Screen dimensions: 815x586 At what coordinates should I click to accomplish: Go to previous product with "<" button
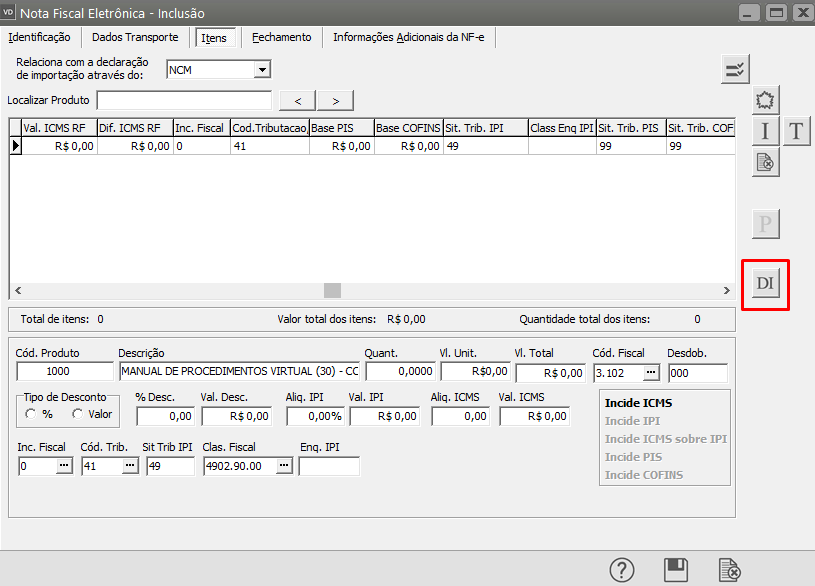pyautogui.click(x=297, y=100)
